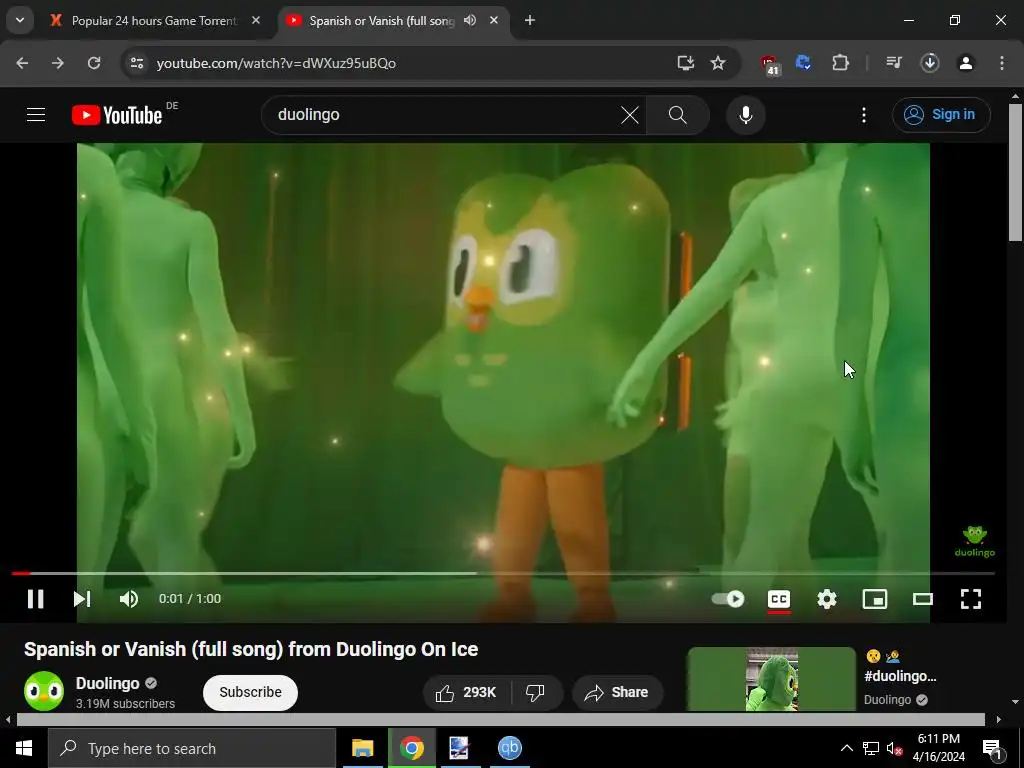This screenshot has width=1024, height=768.
Task: Click the address bar URL
Action: pyautogui.click(x=276, y=63)
